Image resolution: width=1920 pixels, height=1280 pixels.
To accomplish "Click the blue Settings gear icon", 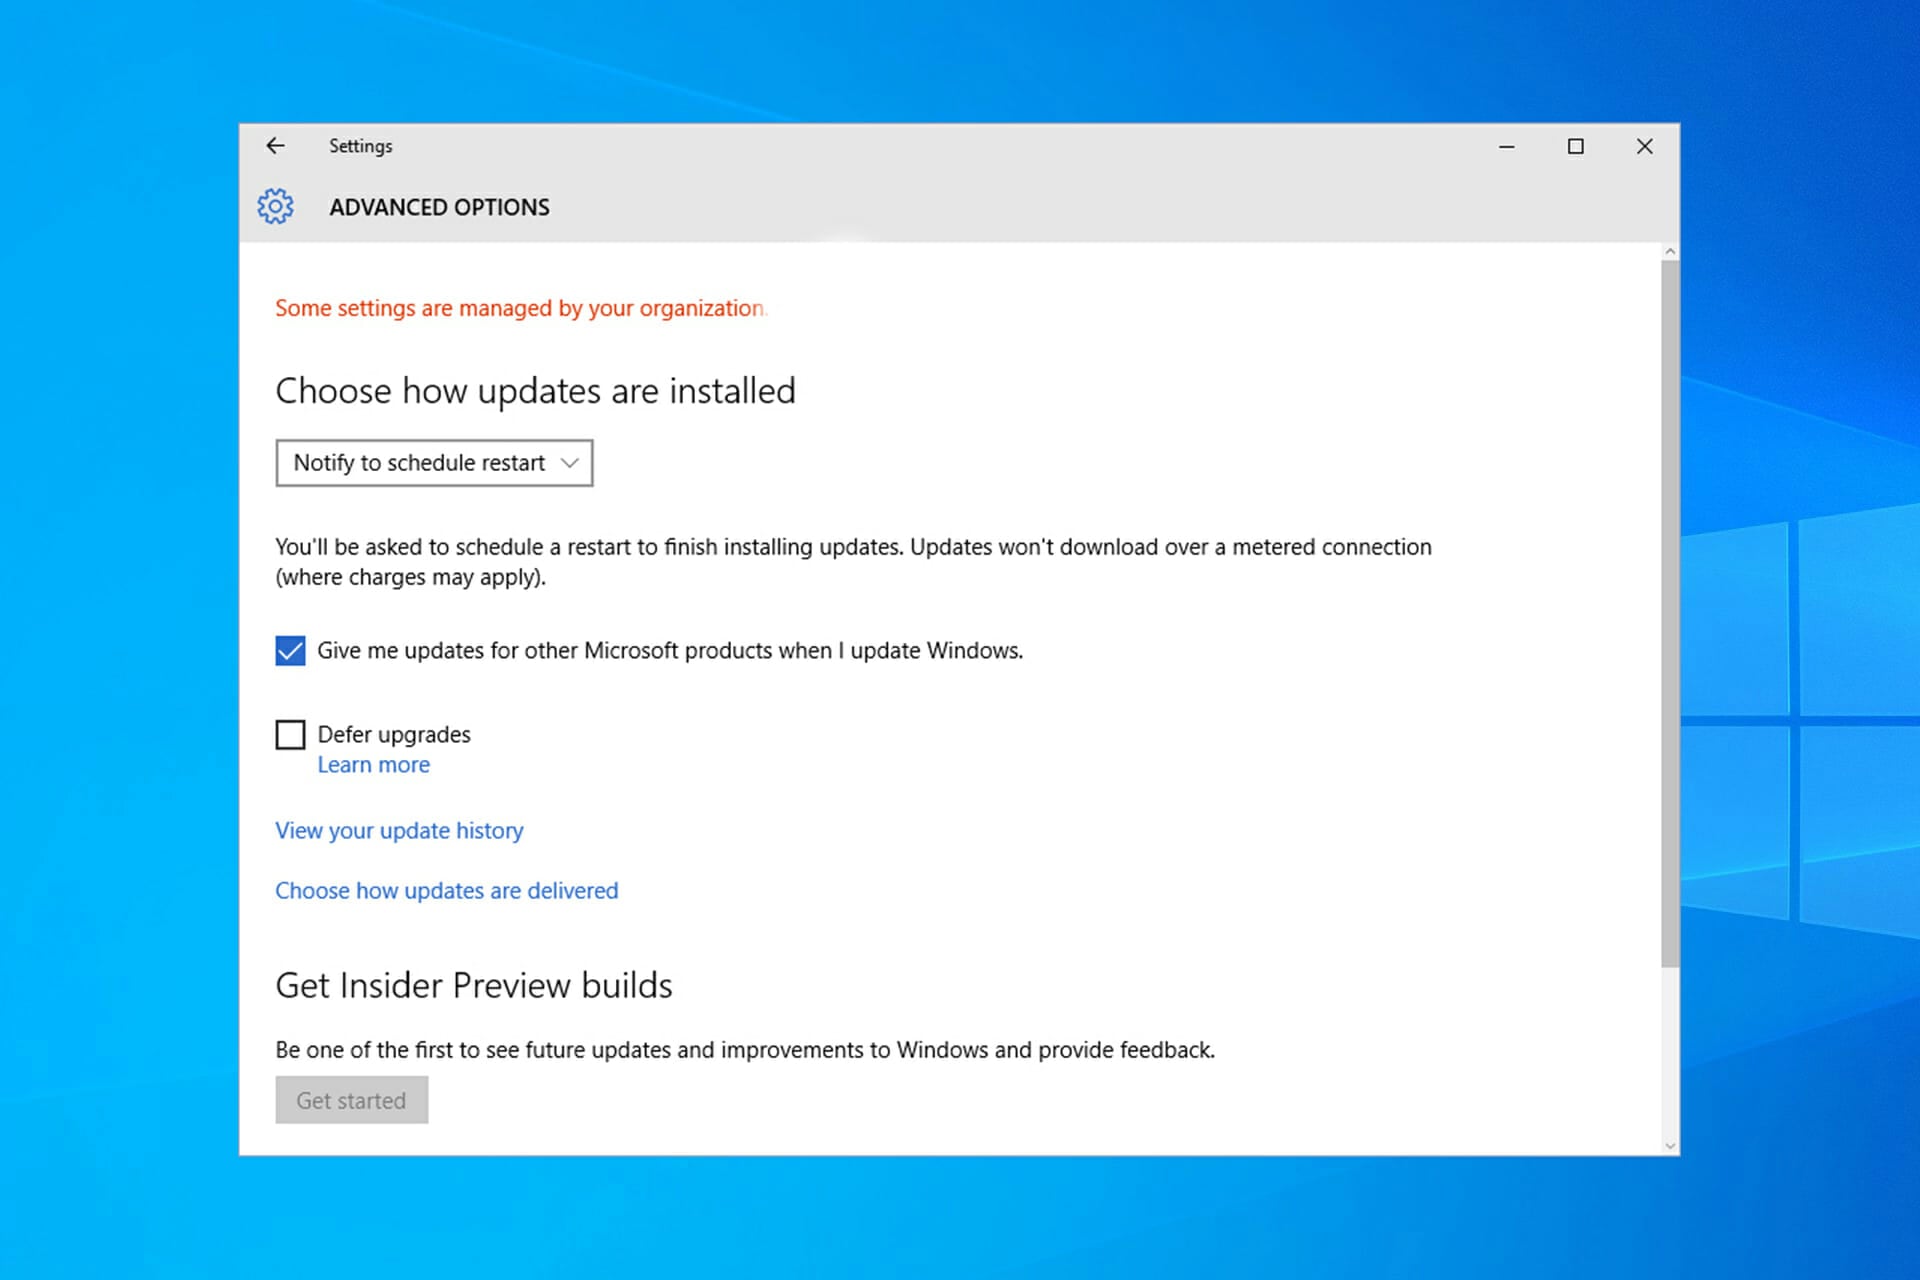I will (275, 207).
